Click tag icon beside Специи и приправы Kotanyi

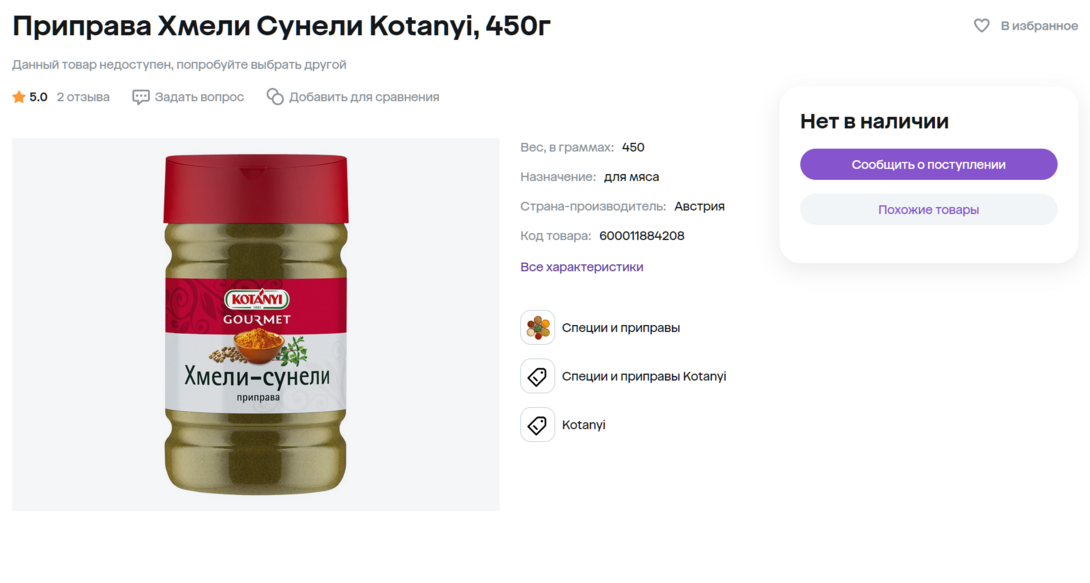click(x=537, y=377)
